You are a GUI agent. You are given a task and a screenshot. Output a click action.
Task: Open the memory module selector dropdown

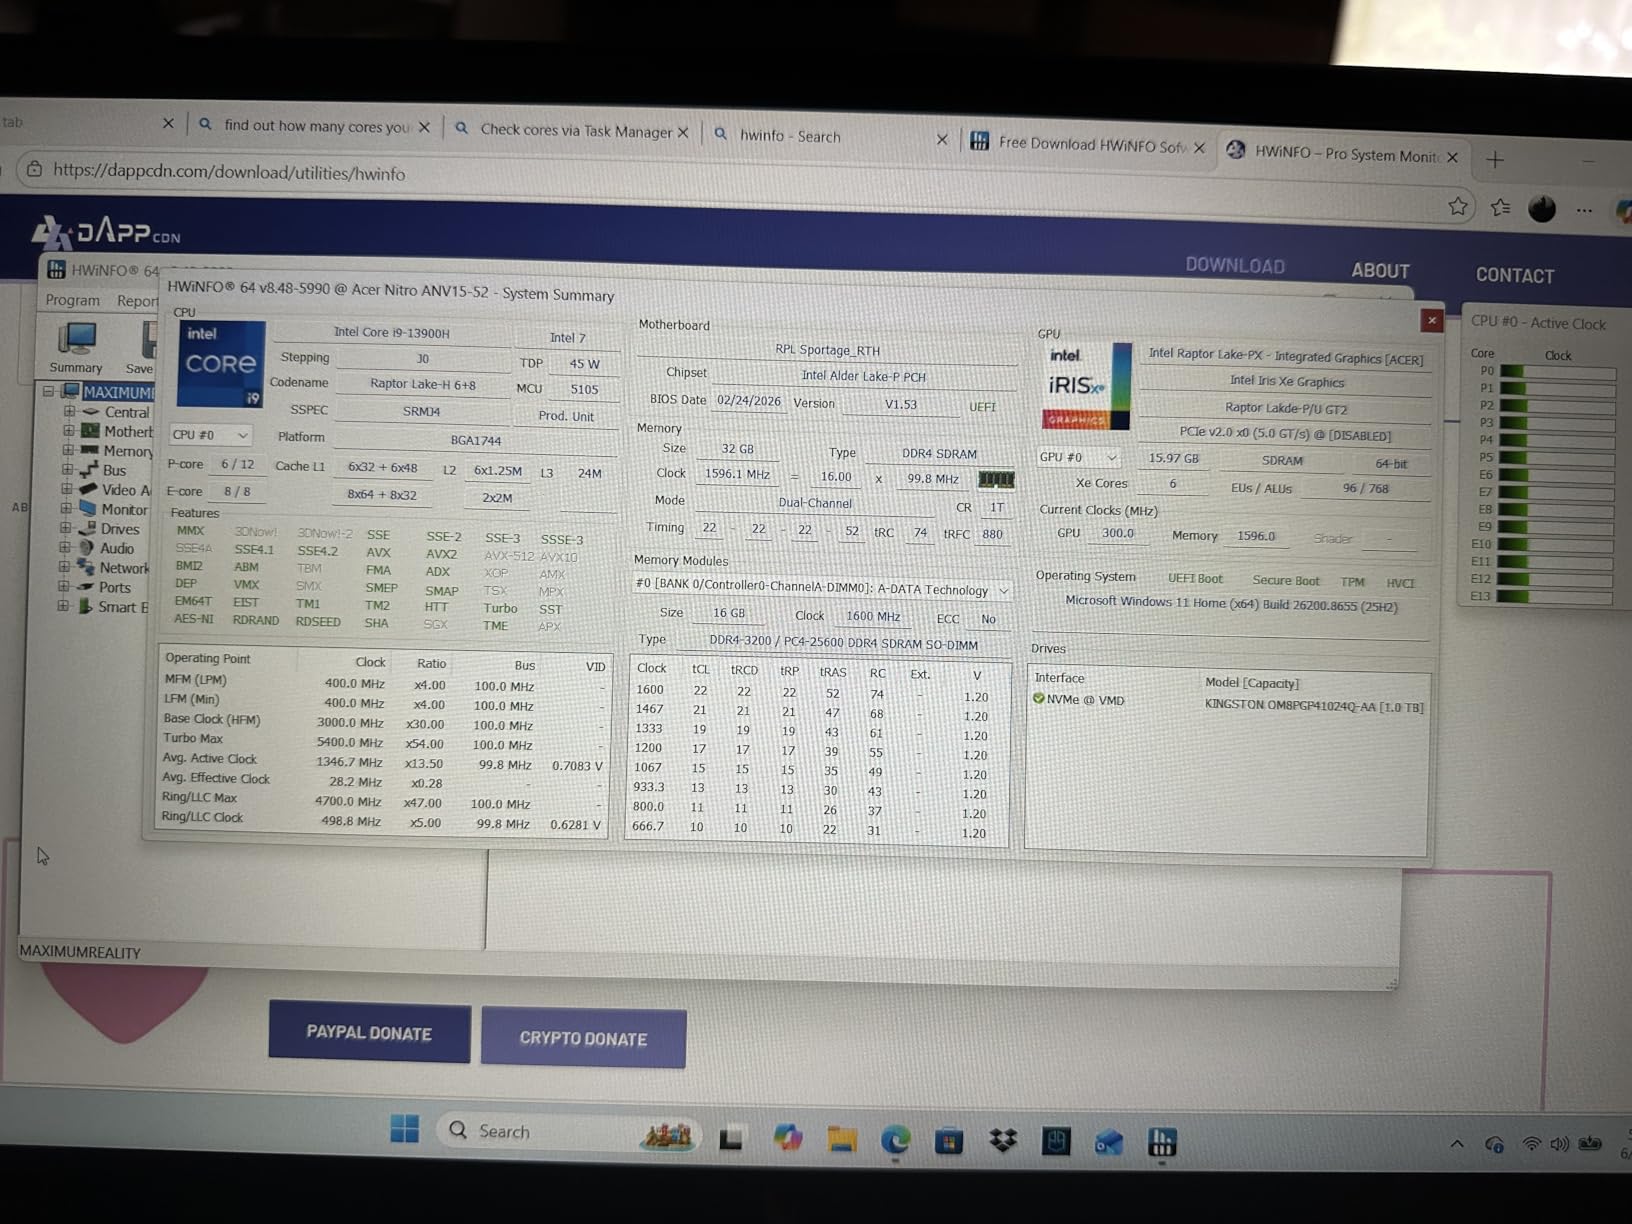click(822, 590)
